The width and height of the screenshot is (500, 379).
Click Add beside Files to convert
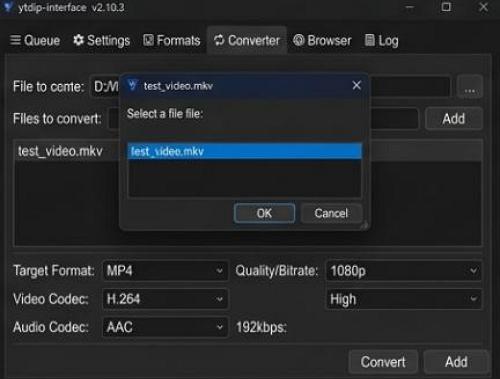(454, 119)
